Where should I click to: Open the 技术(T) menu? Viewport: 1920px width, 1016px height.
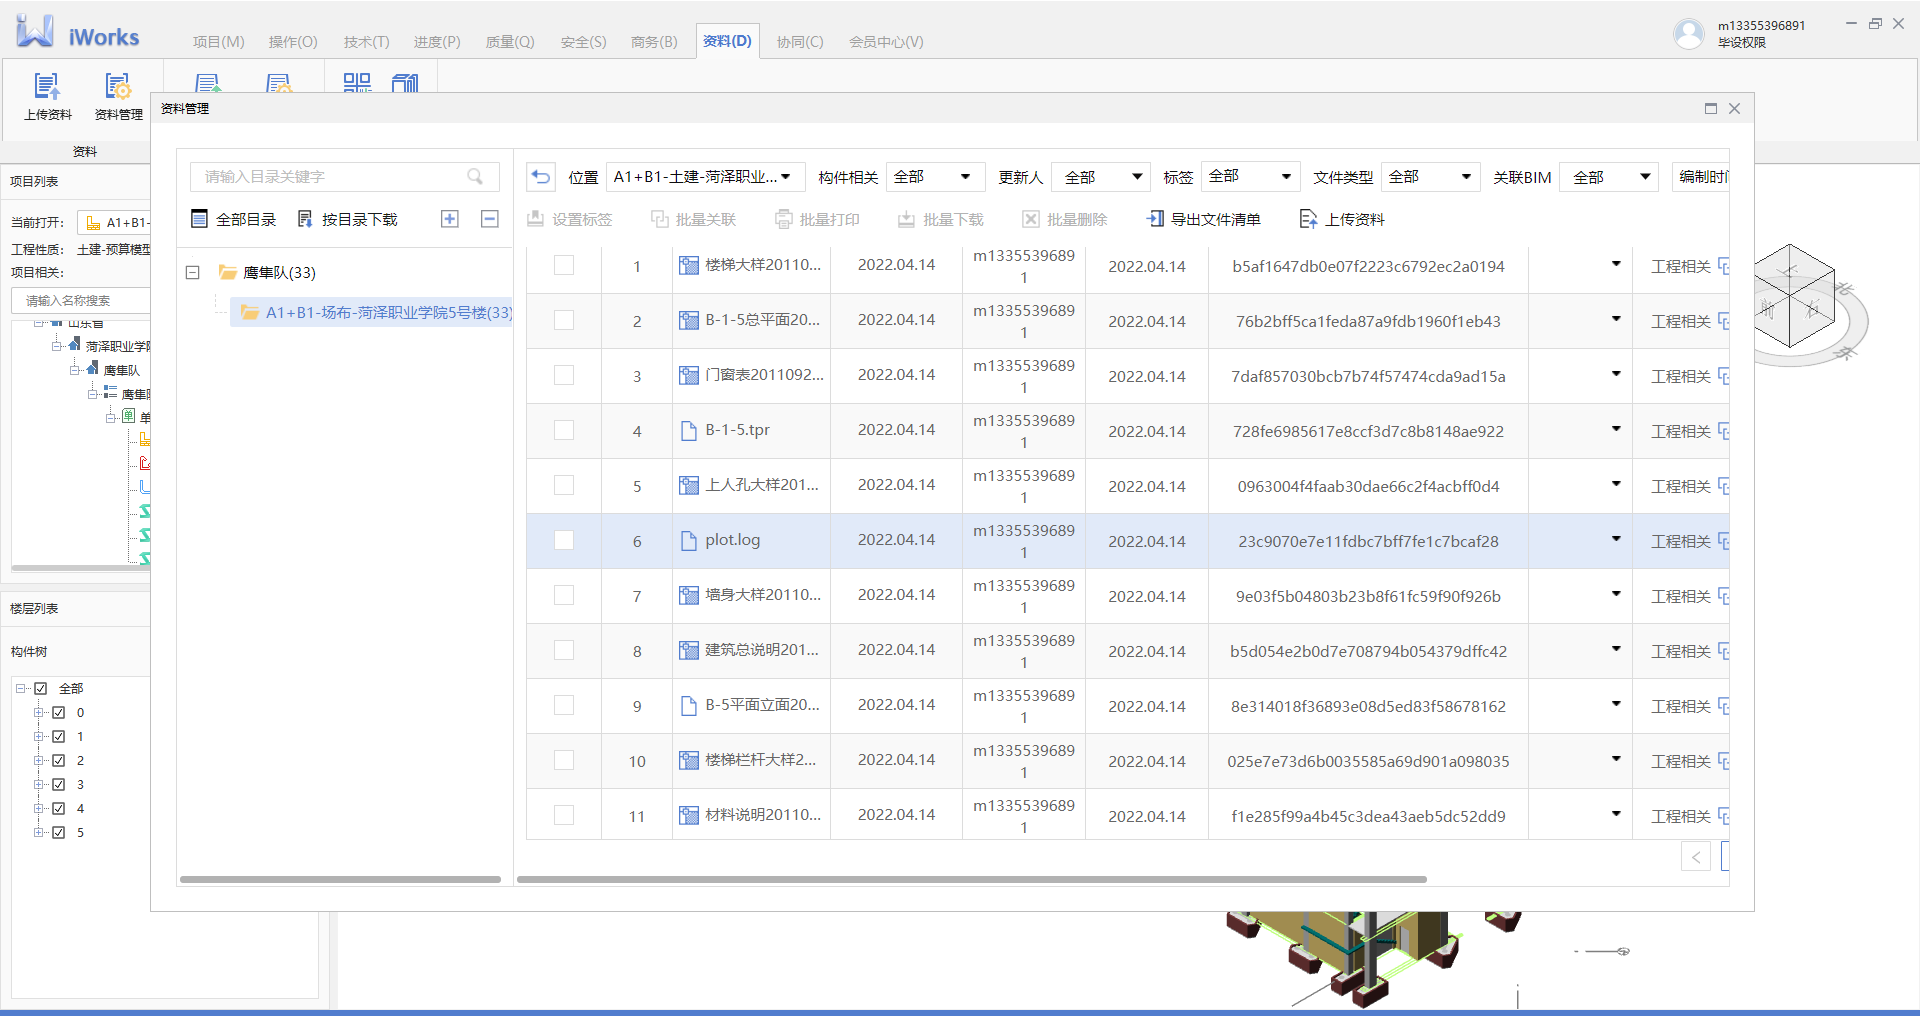[366, 42]
